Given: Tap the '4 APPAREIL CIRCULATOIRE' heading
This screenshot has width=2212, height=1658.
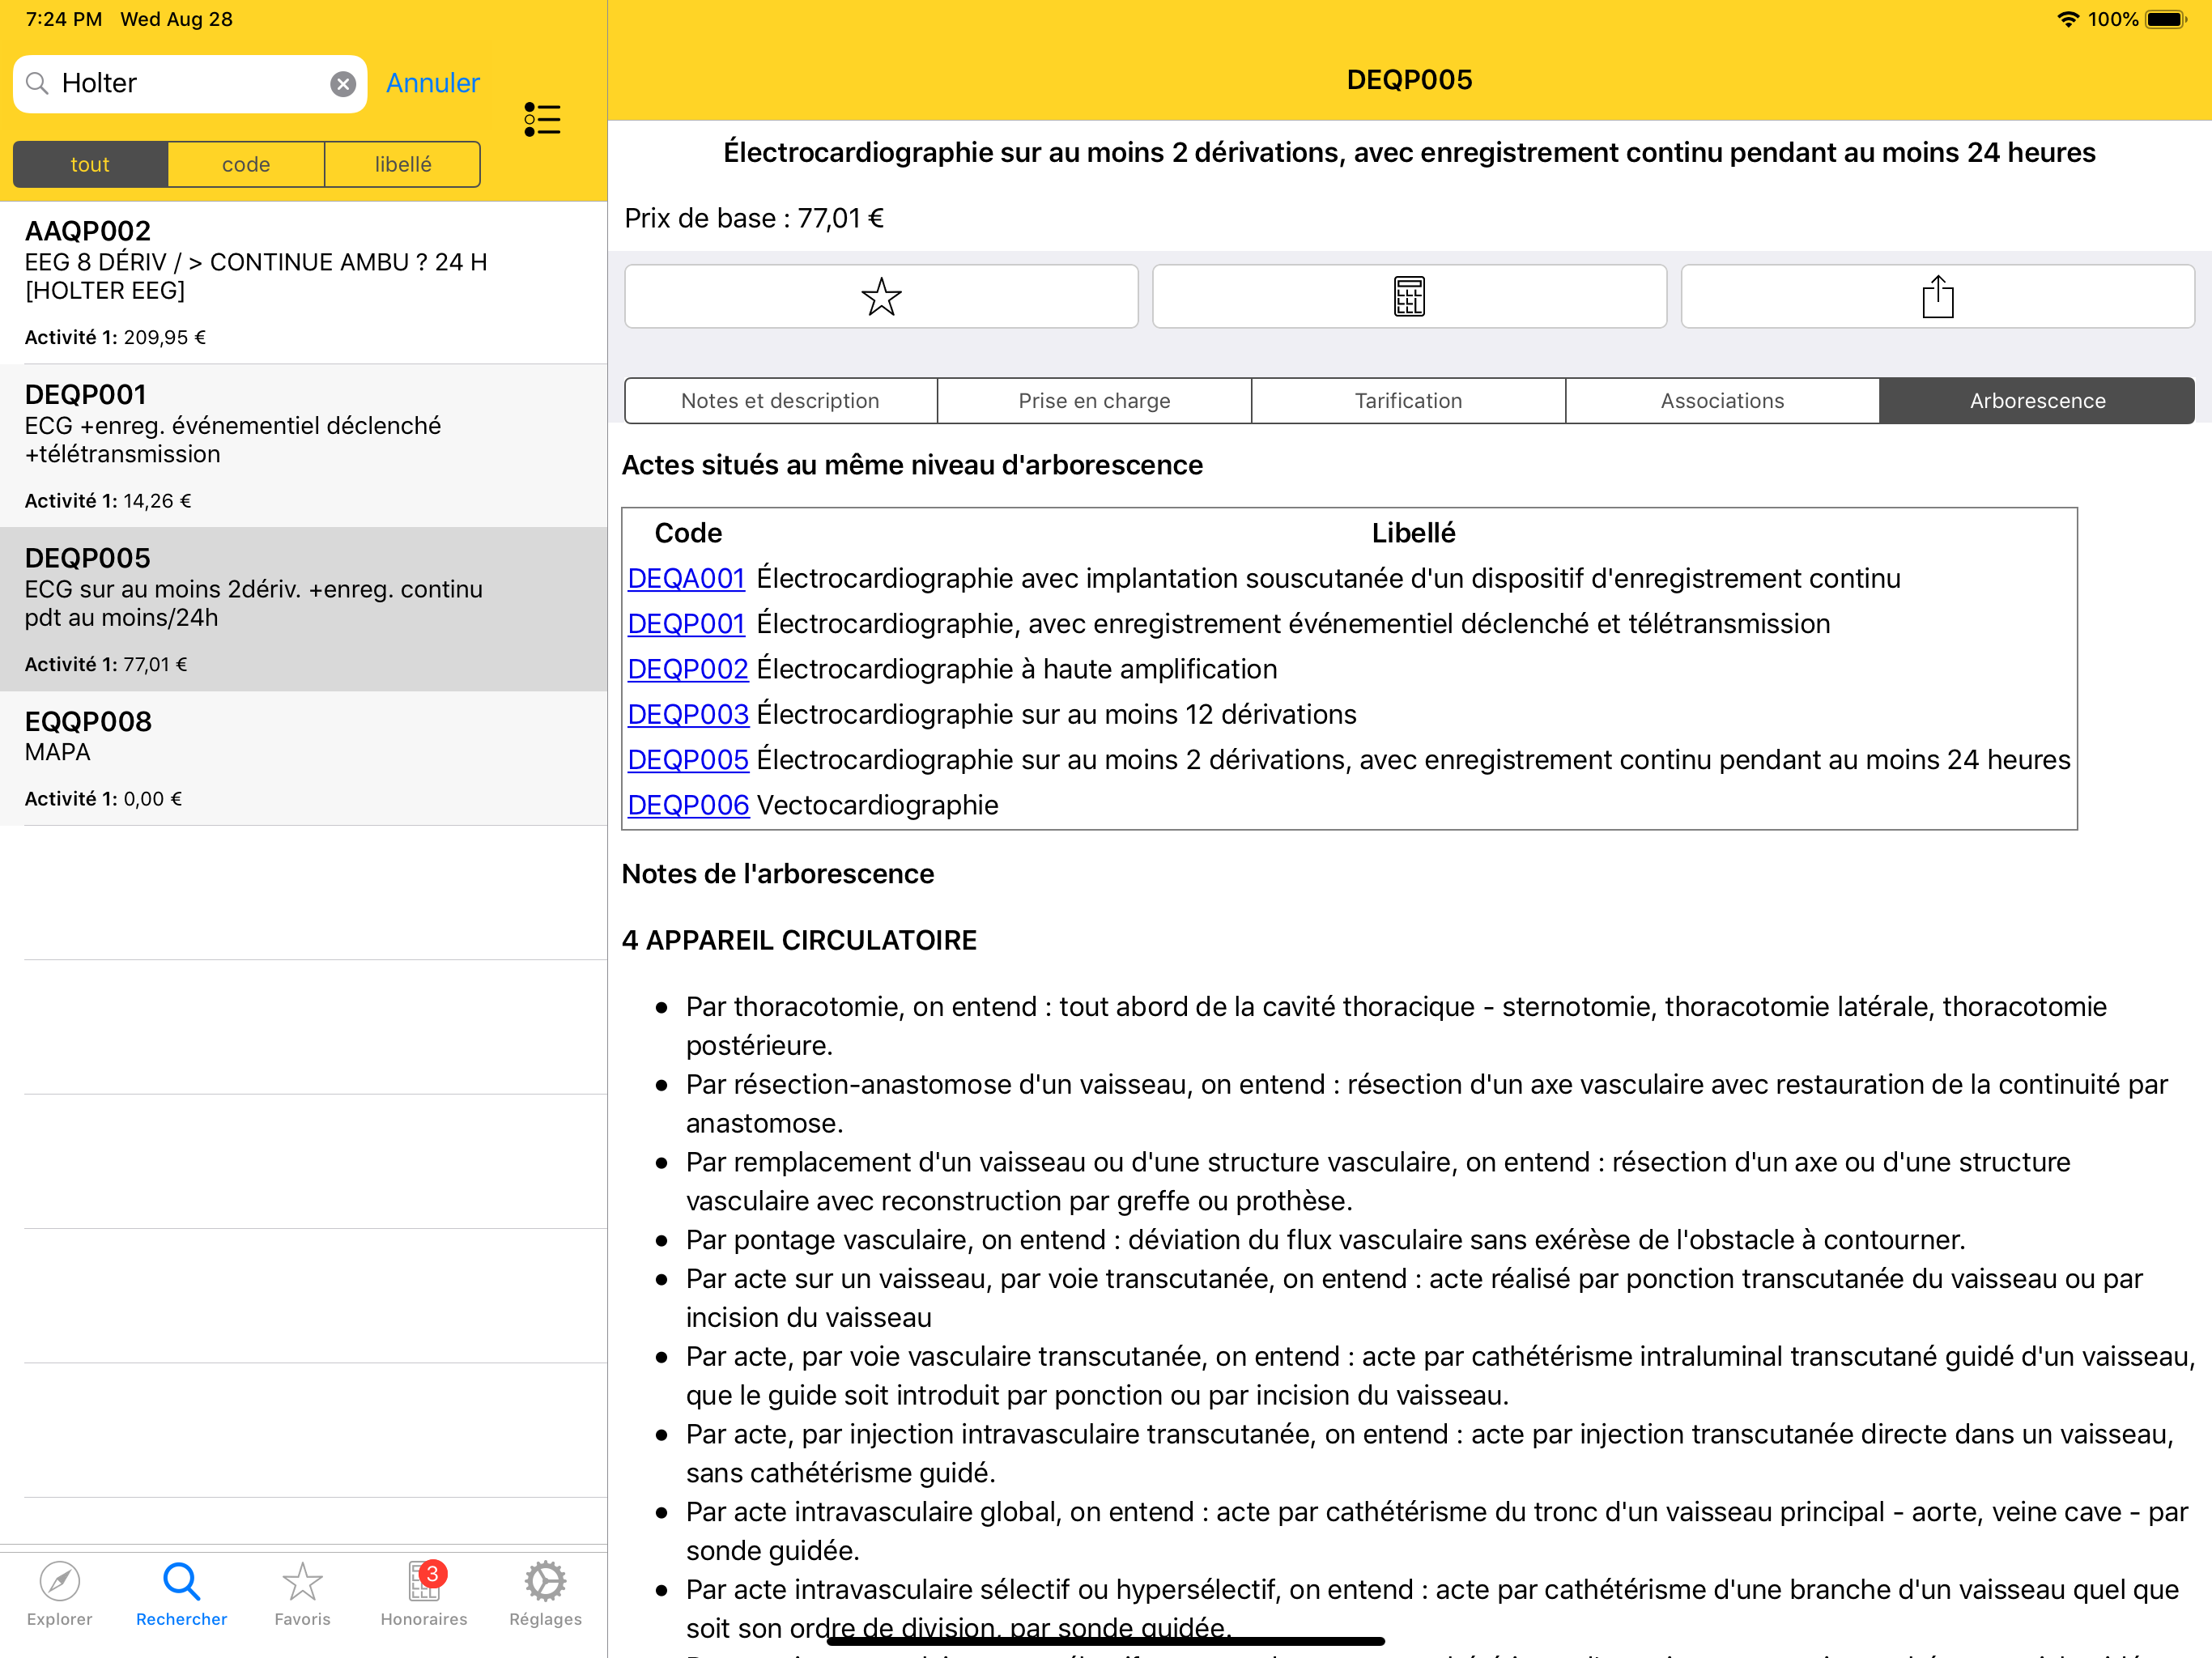Looking at the screenshot, I should pos(799,941).
